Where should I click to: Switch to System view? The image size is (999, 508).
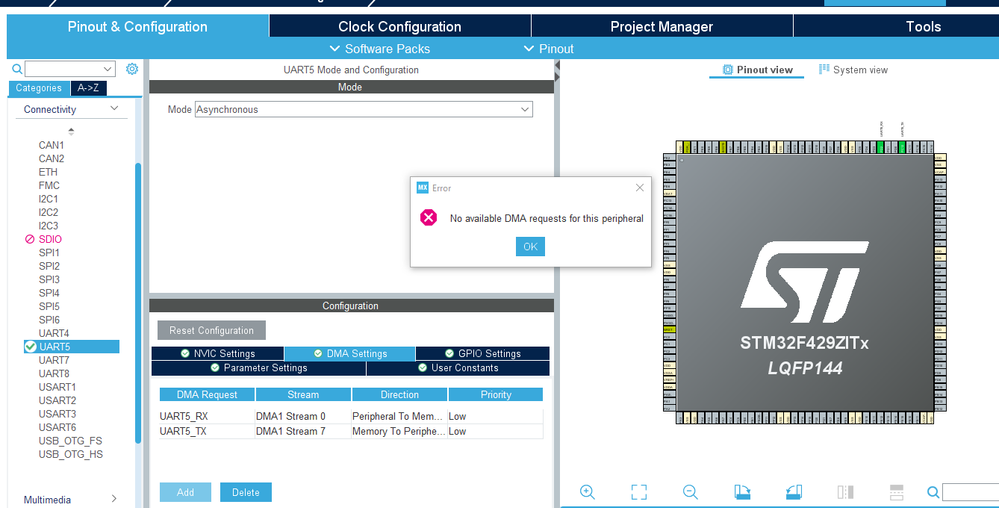tap(853, 69)
